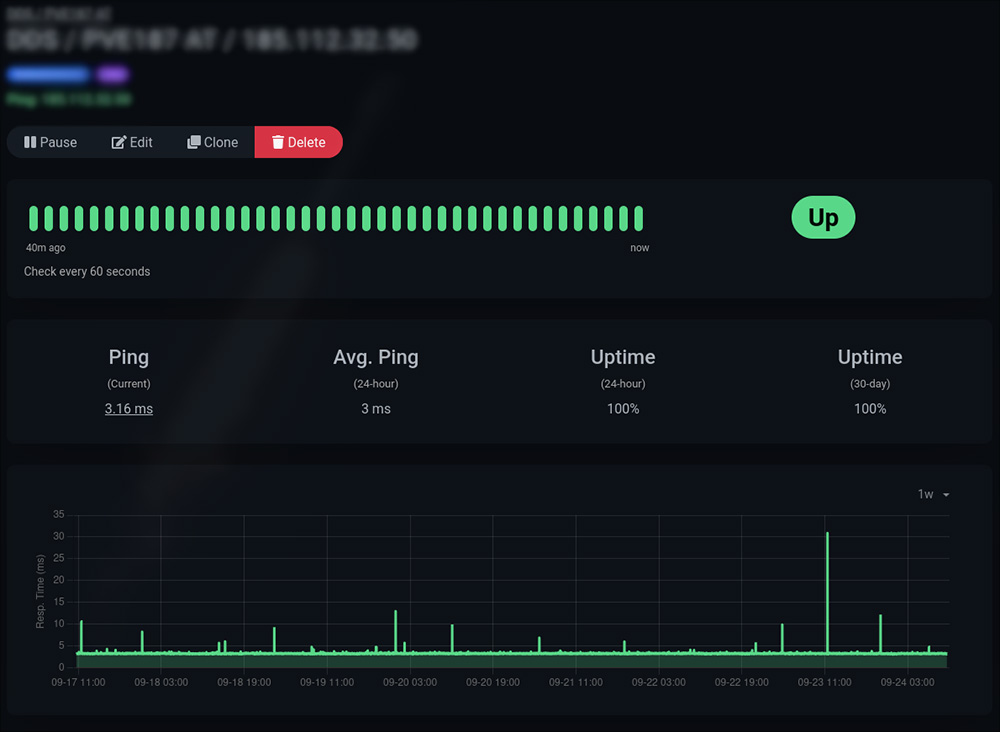Click the green Ping address text below tags
Image resolution: width=1000 pixels, height=732 pixels.
pos(68,99)
